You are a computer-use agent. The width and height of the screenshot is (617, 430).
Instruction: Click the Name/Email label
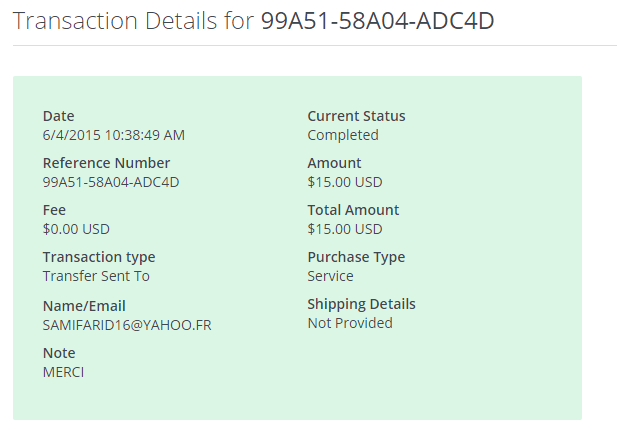click(84, 306)
